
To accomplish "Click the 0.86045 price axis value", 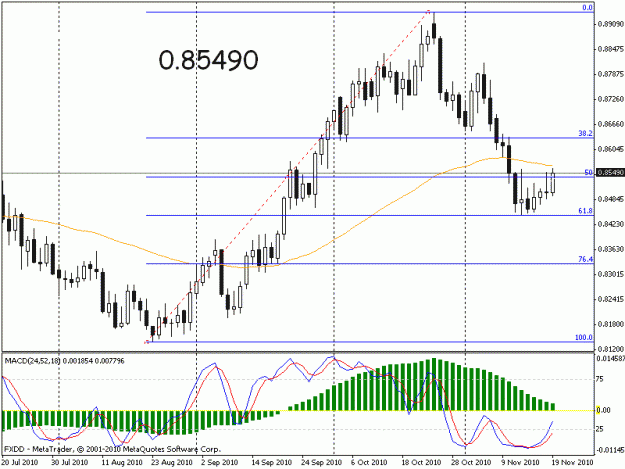I will [610, 149].
